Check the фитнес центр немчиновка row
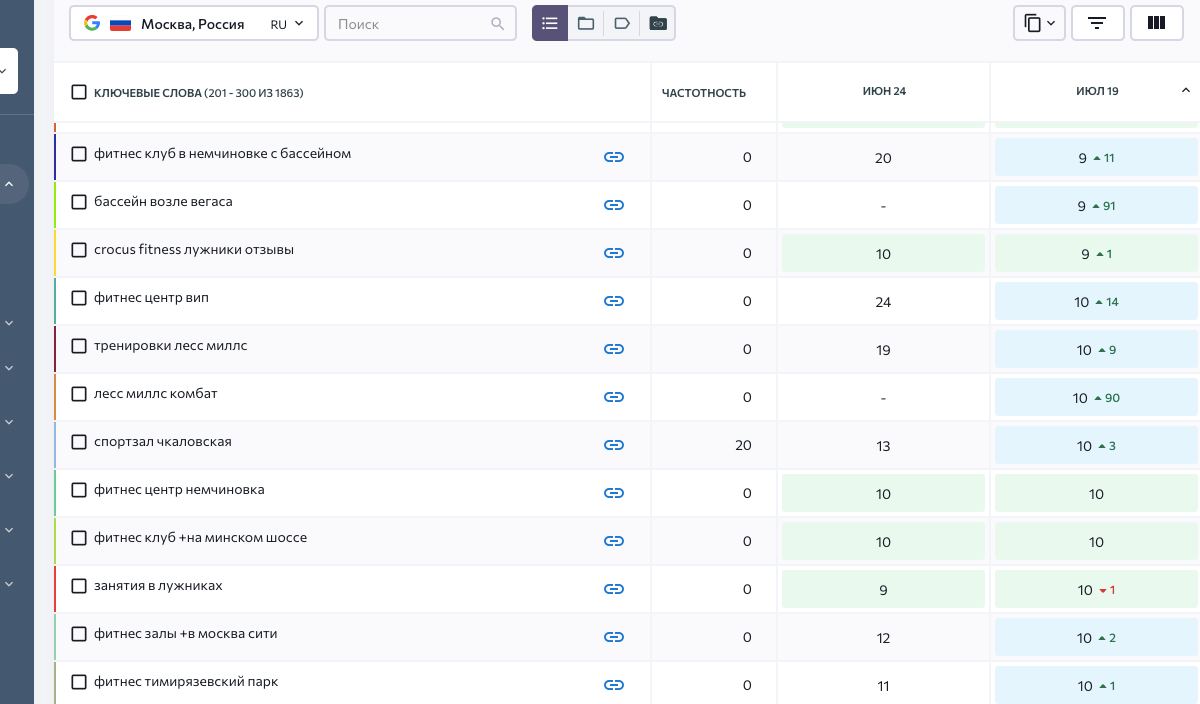Image resolution: width=1200 pixels, height=704 pixels. click(79, 490)
